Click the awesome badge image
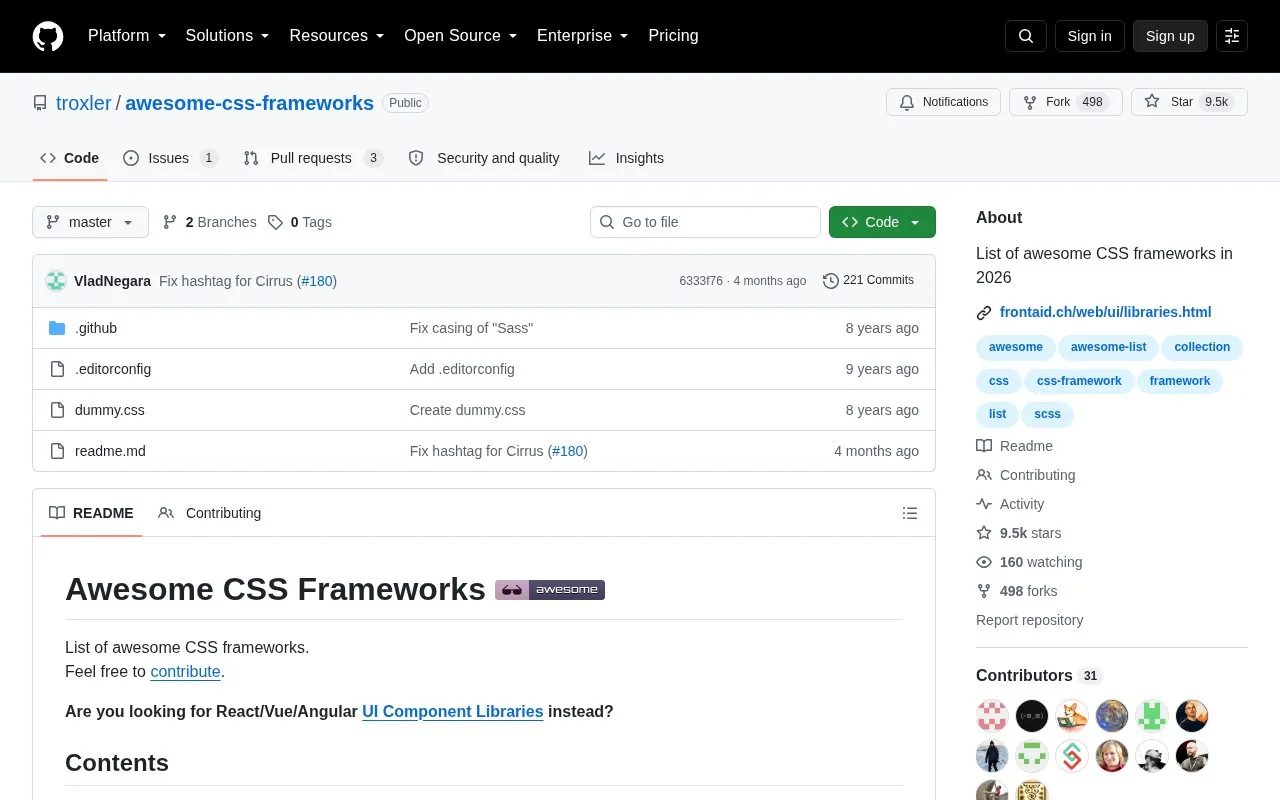 pos(550,590)
